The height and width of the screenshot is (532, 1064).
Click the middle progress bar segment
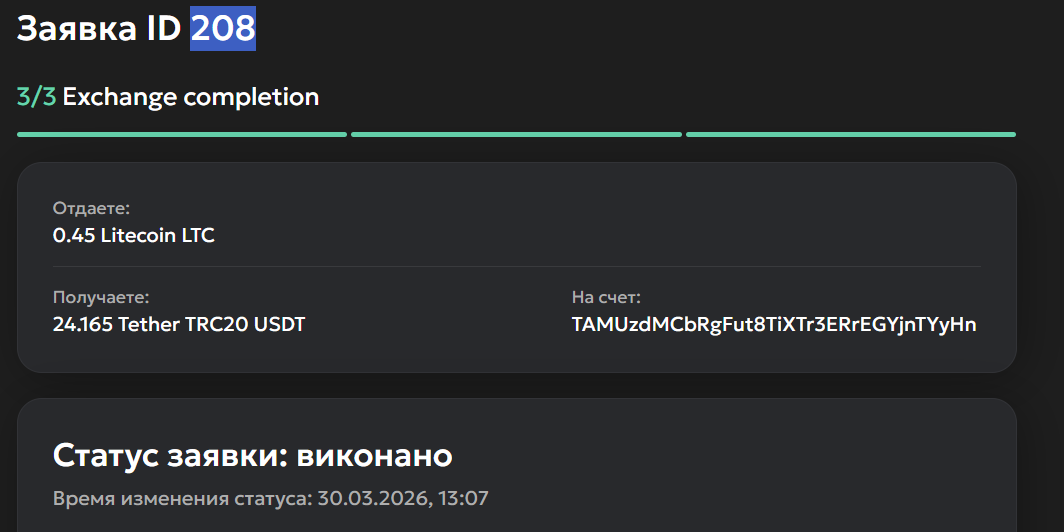tap(516, 134)
